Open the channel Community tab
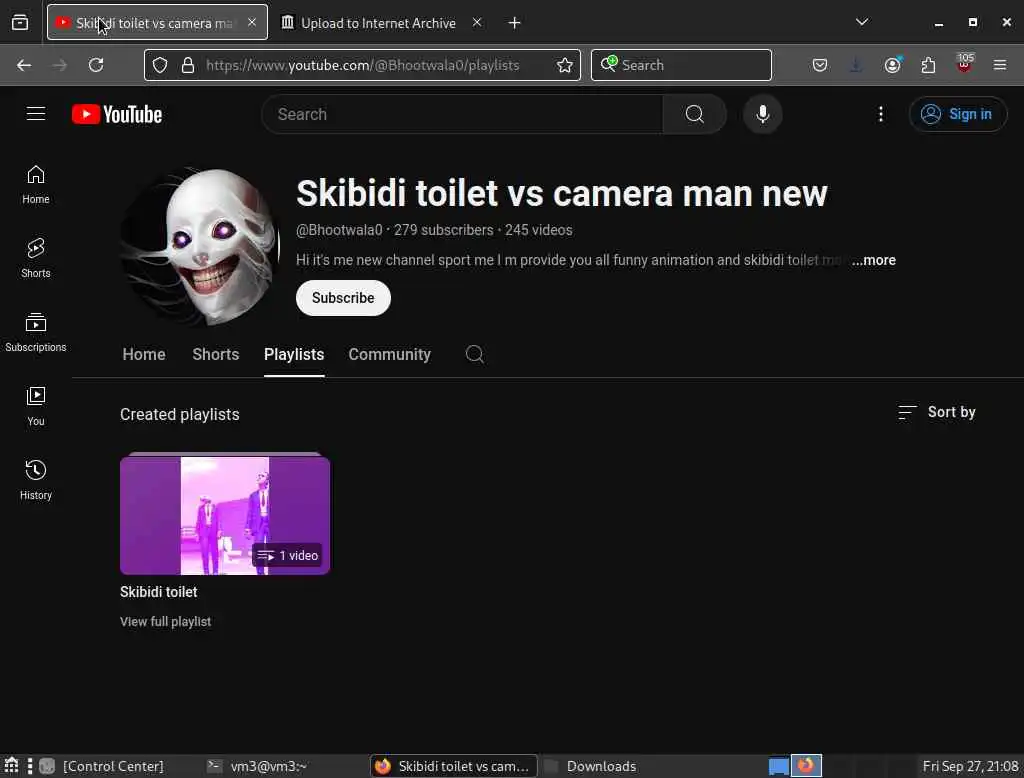Viewport: 1024px width, 778px height. tap(389, 354)
